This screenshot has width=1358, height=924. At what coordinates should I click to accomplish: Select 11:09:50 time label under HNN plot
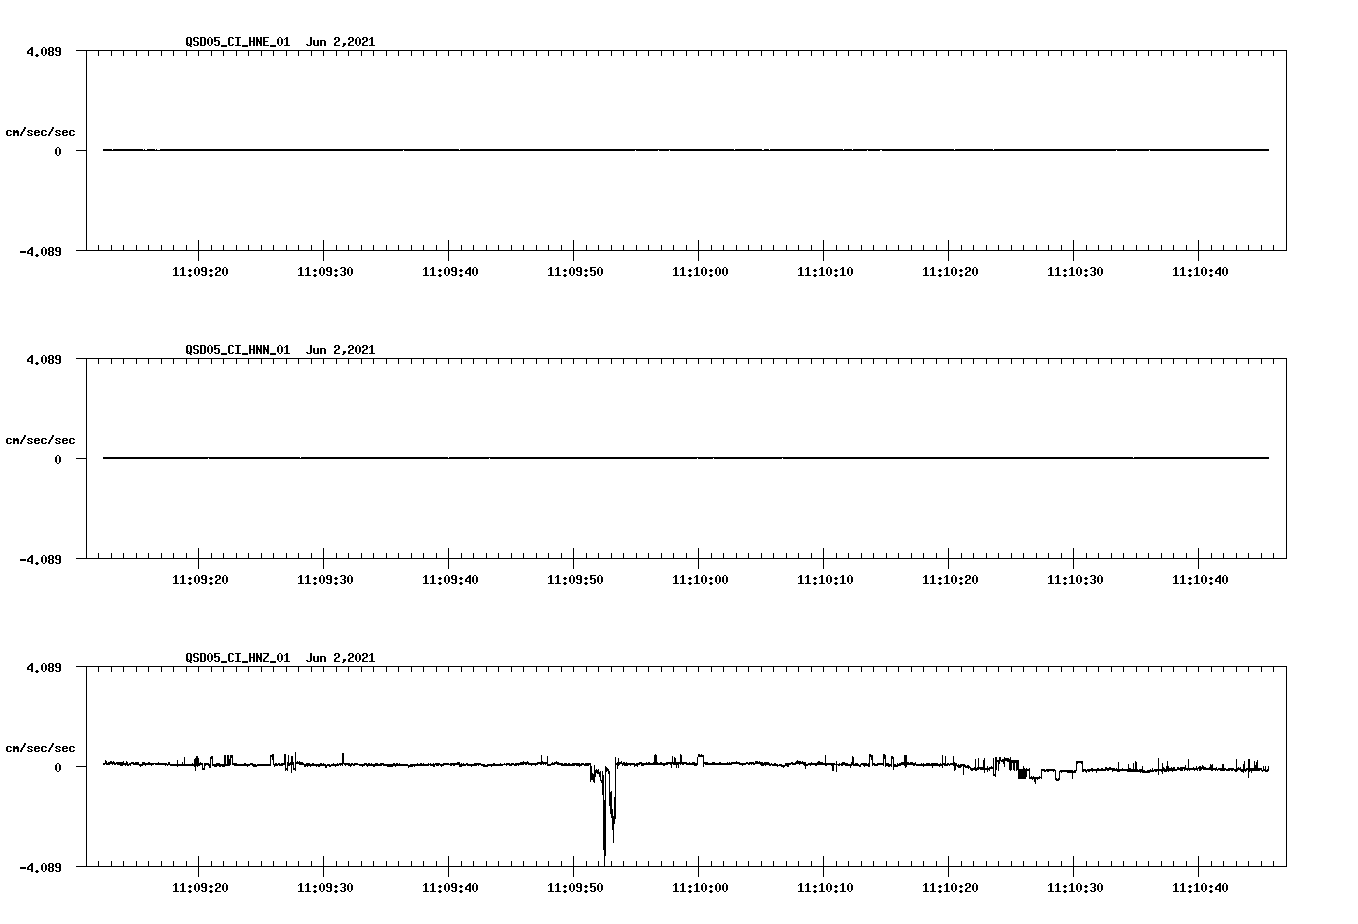575,579
